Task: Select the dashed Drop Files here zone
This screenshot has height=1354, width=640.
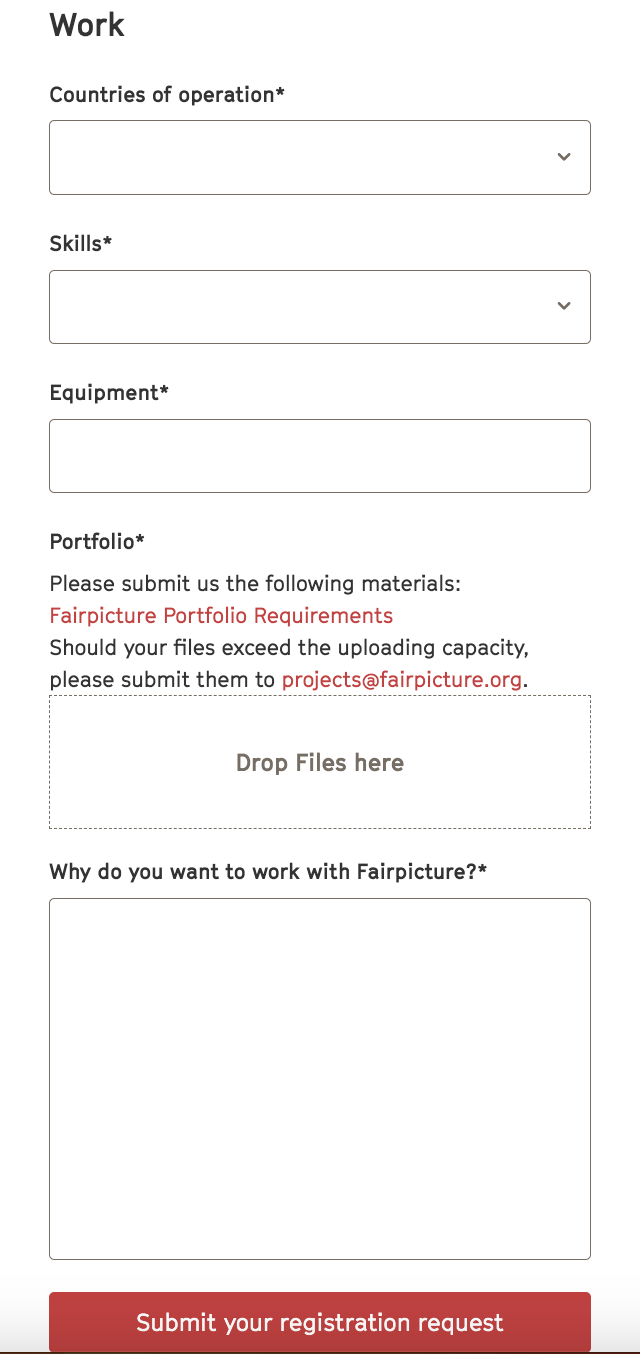Action: 320,762
